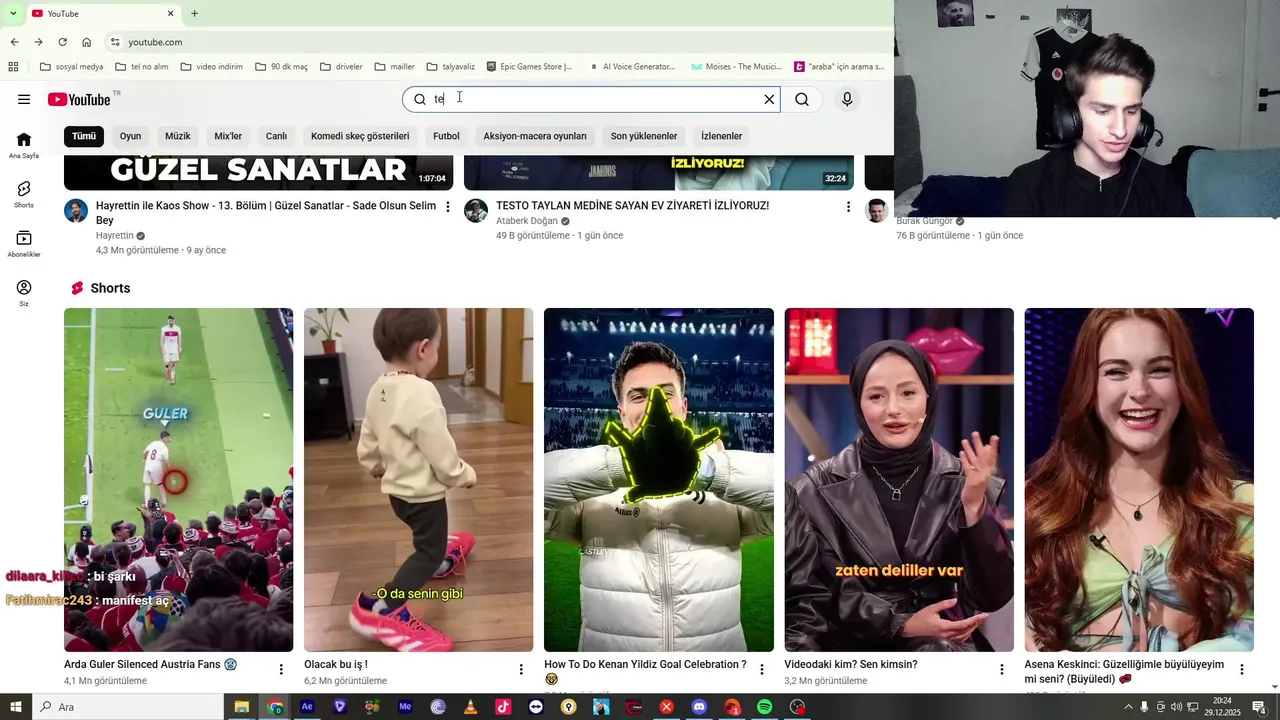Start voice search with microphone

point(847,99)
